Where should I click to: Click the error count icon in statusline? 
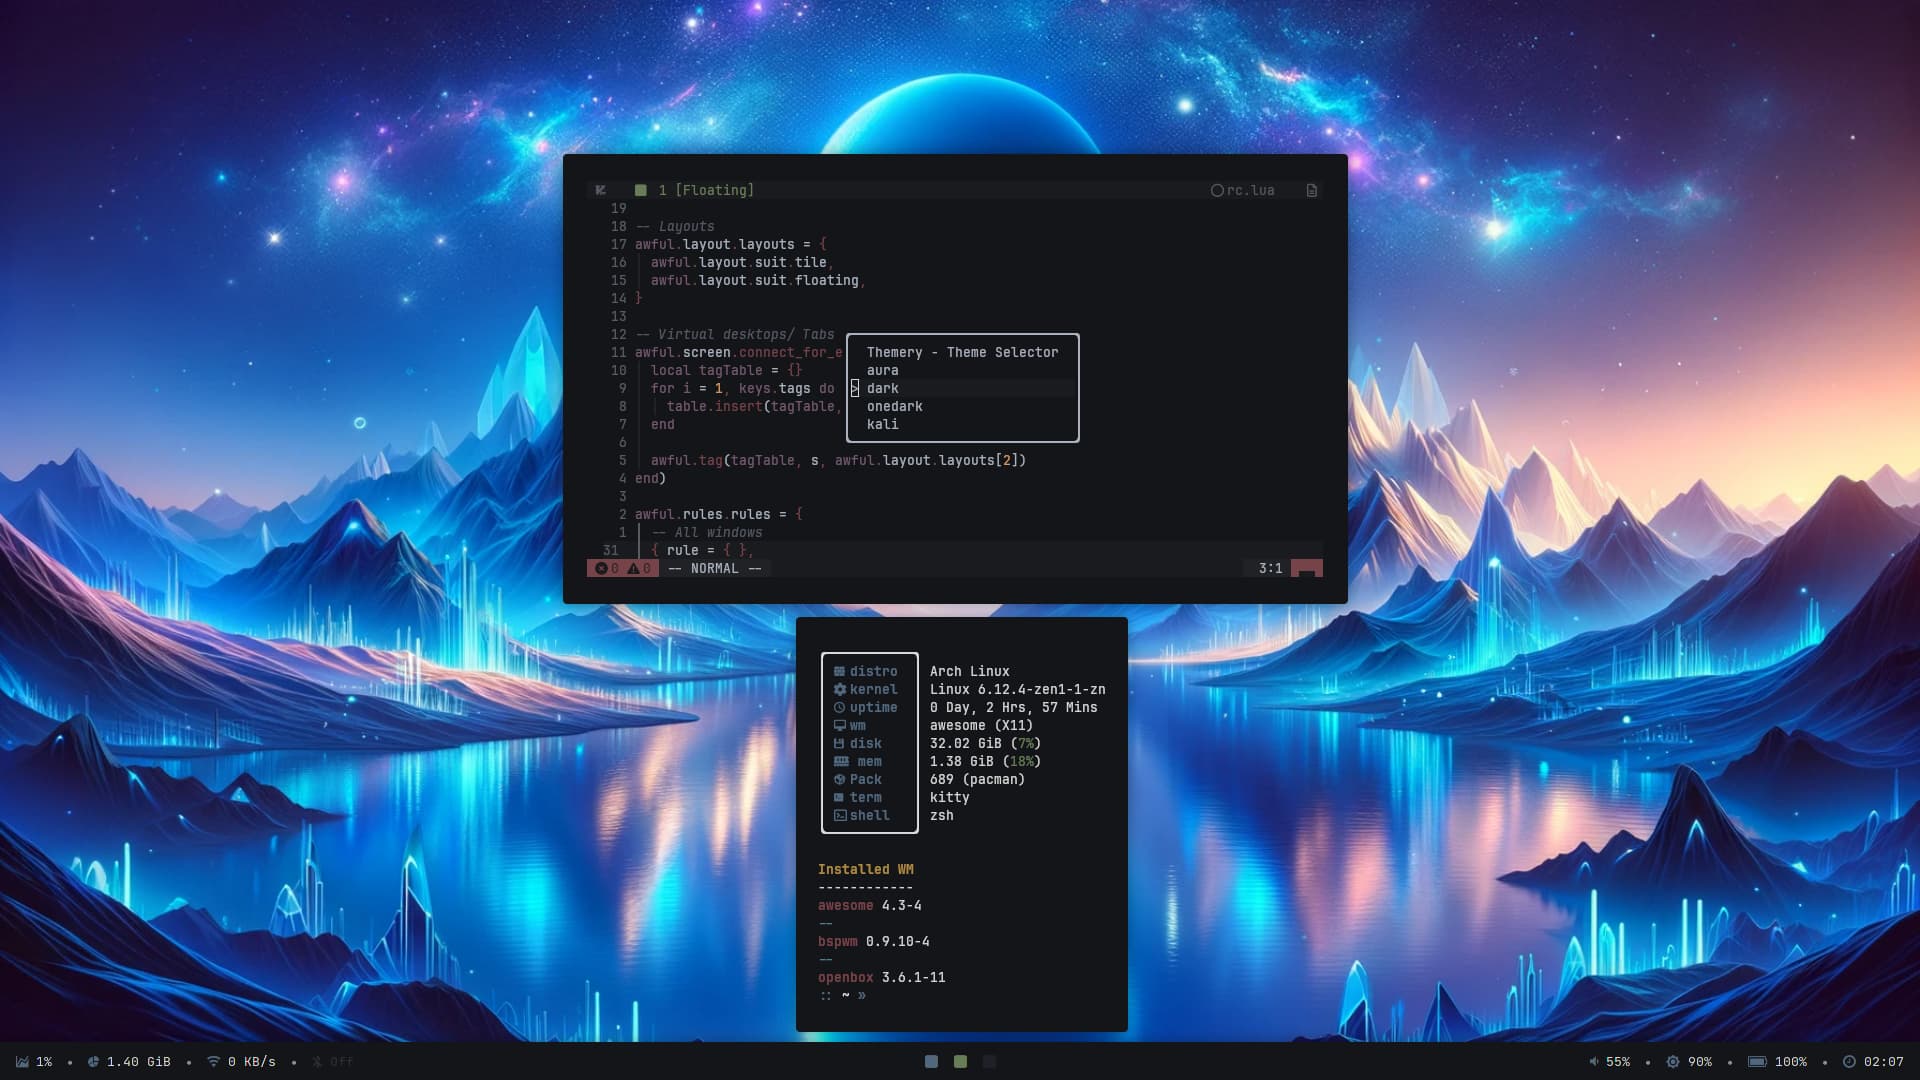601,568
